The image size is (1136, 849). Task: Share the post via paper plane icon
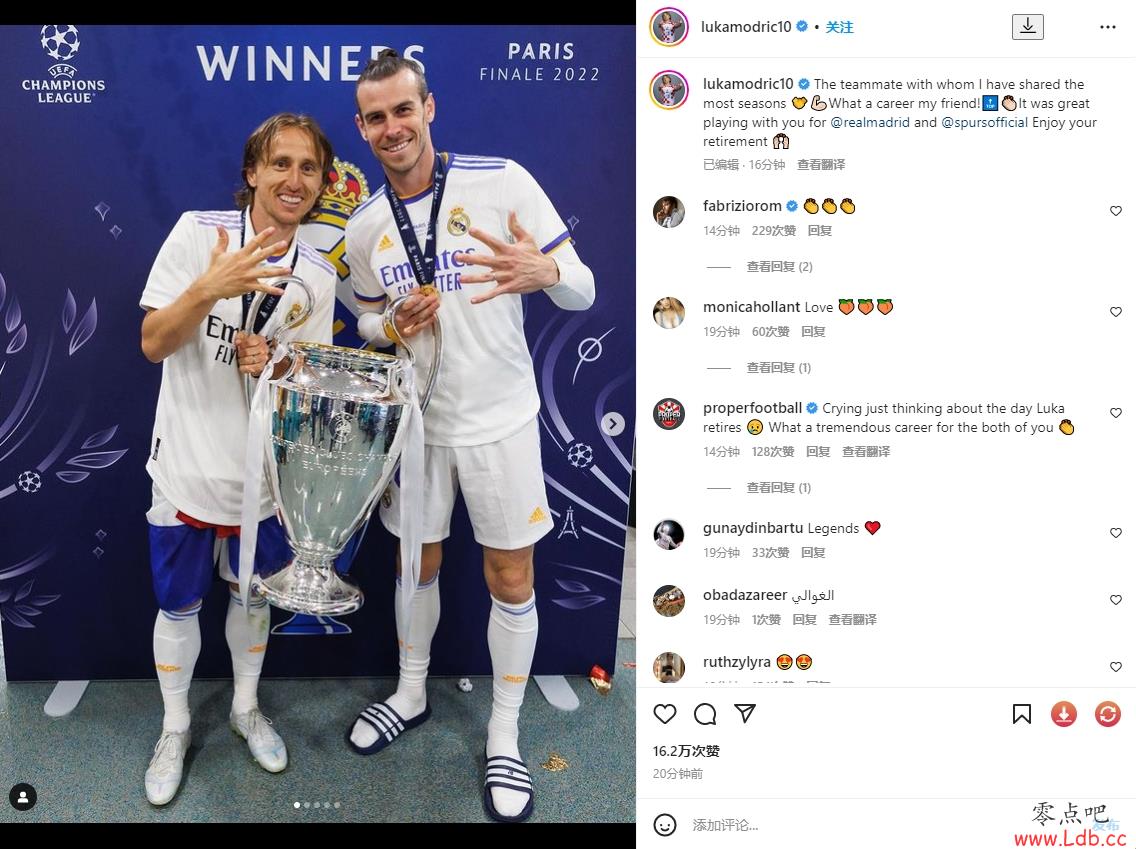click(x=745, y=714)
